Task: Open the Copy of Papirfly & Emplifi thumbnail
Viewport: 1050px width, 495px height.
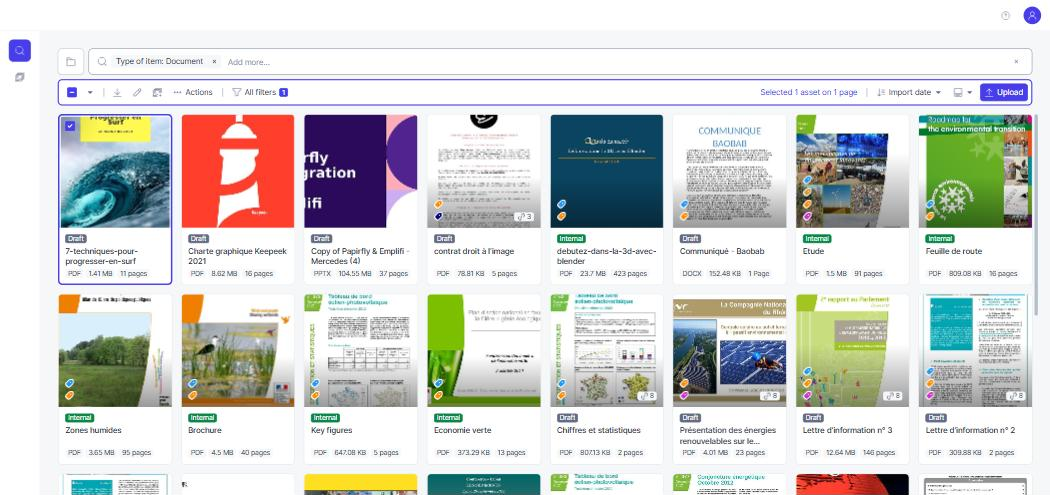Action: point(360,171)
